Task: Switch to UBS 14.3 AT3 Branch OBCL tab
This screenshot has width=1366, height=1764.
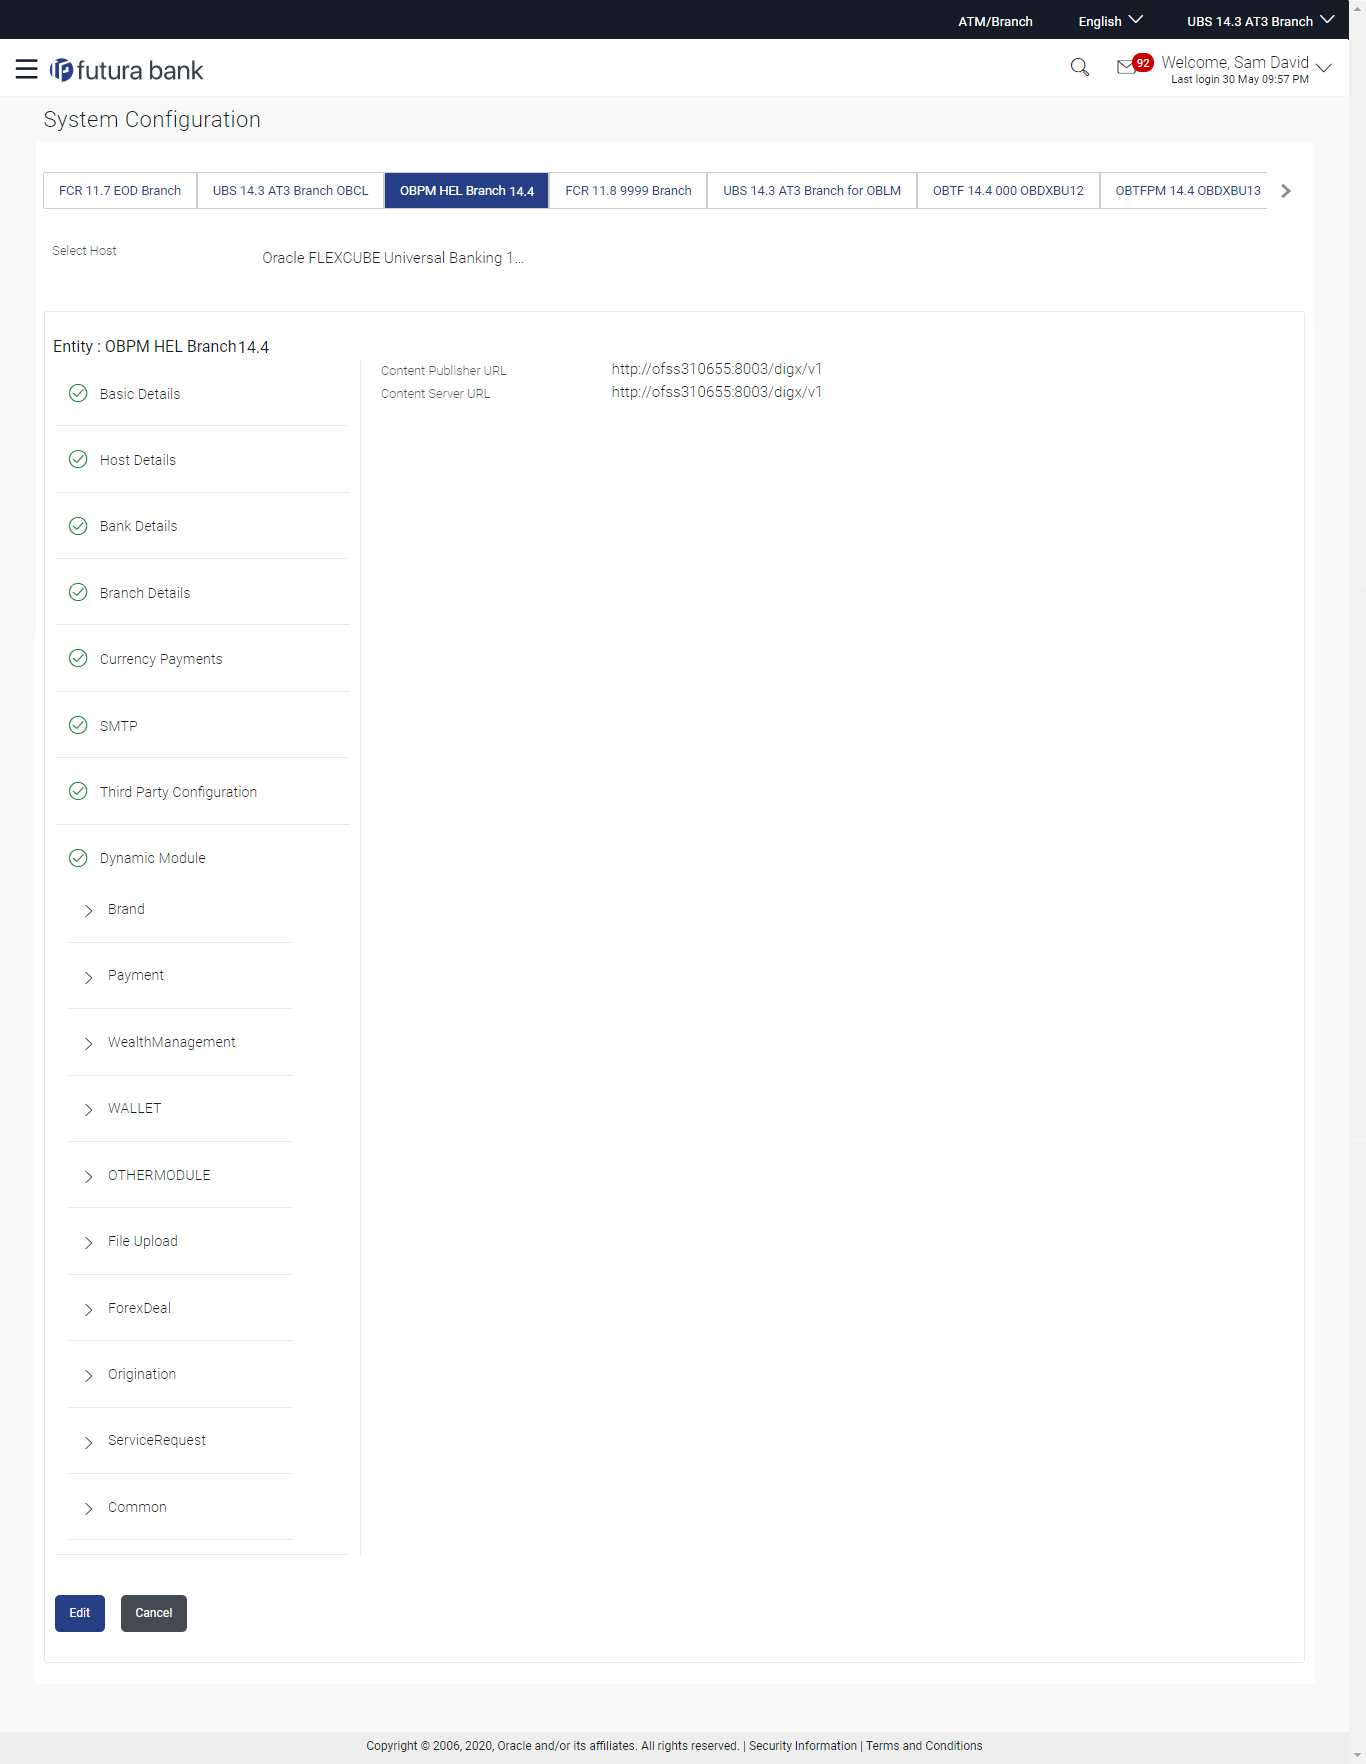Action: (290, 190)
